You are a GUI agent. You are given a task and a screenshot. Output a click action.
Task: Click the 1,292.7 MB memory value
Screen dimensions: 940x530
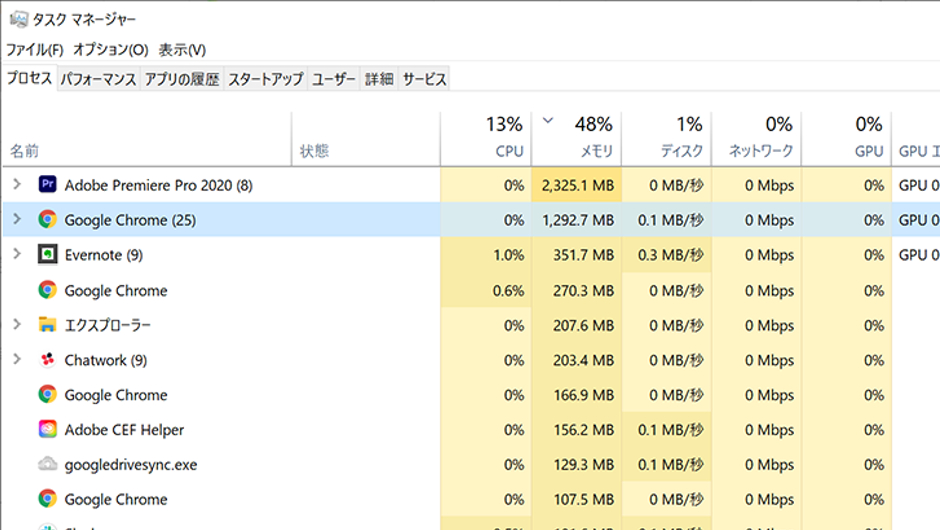(x=578, y=220)
